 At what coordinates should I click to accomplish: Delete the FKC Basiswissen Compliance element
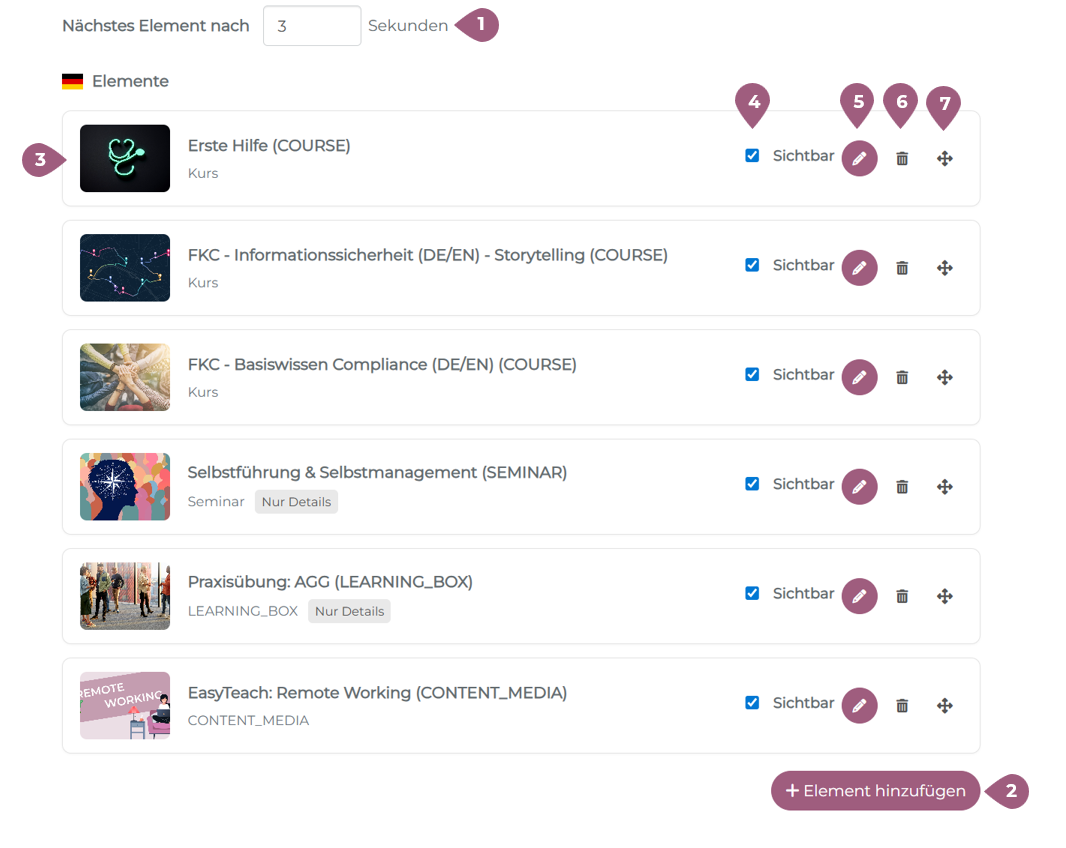pyautogui.click(x=902, y=377)
